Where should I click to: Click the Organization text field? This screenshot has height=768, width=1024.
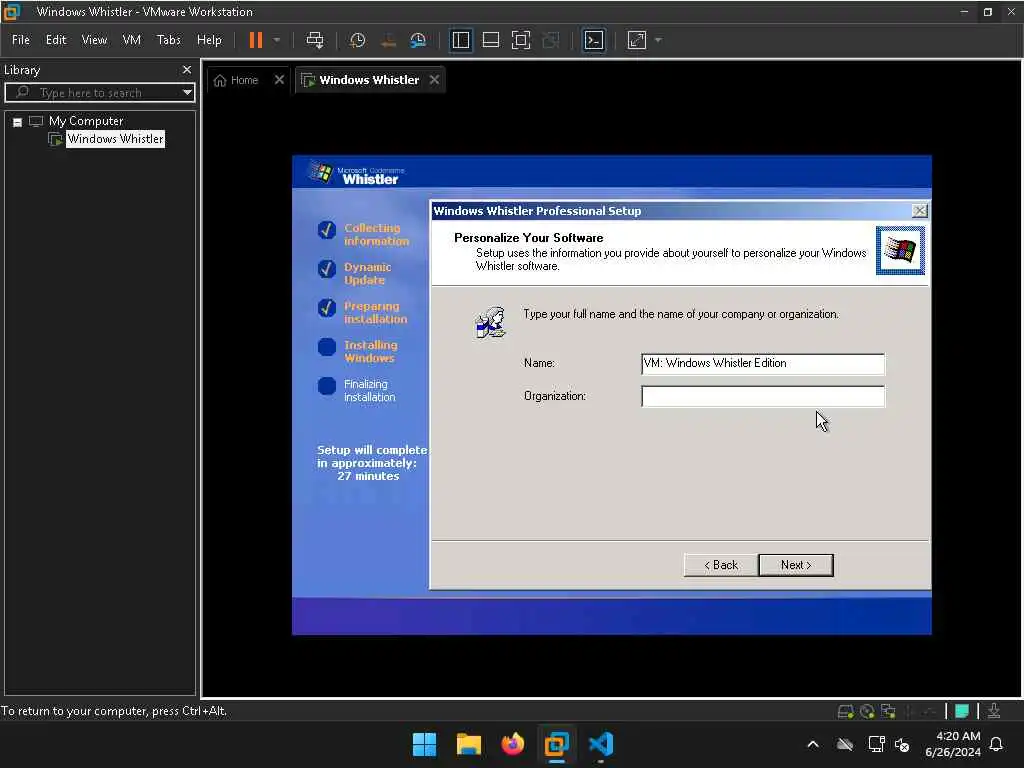(x=763, y=396)
